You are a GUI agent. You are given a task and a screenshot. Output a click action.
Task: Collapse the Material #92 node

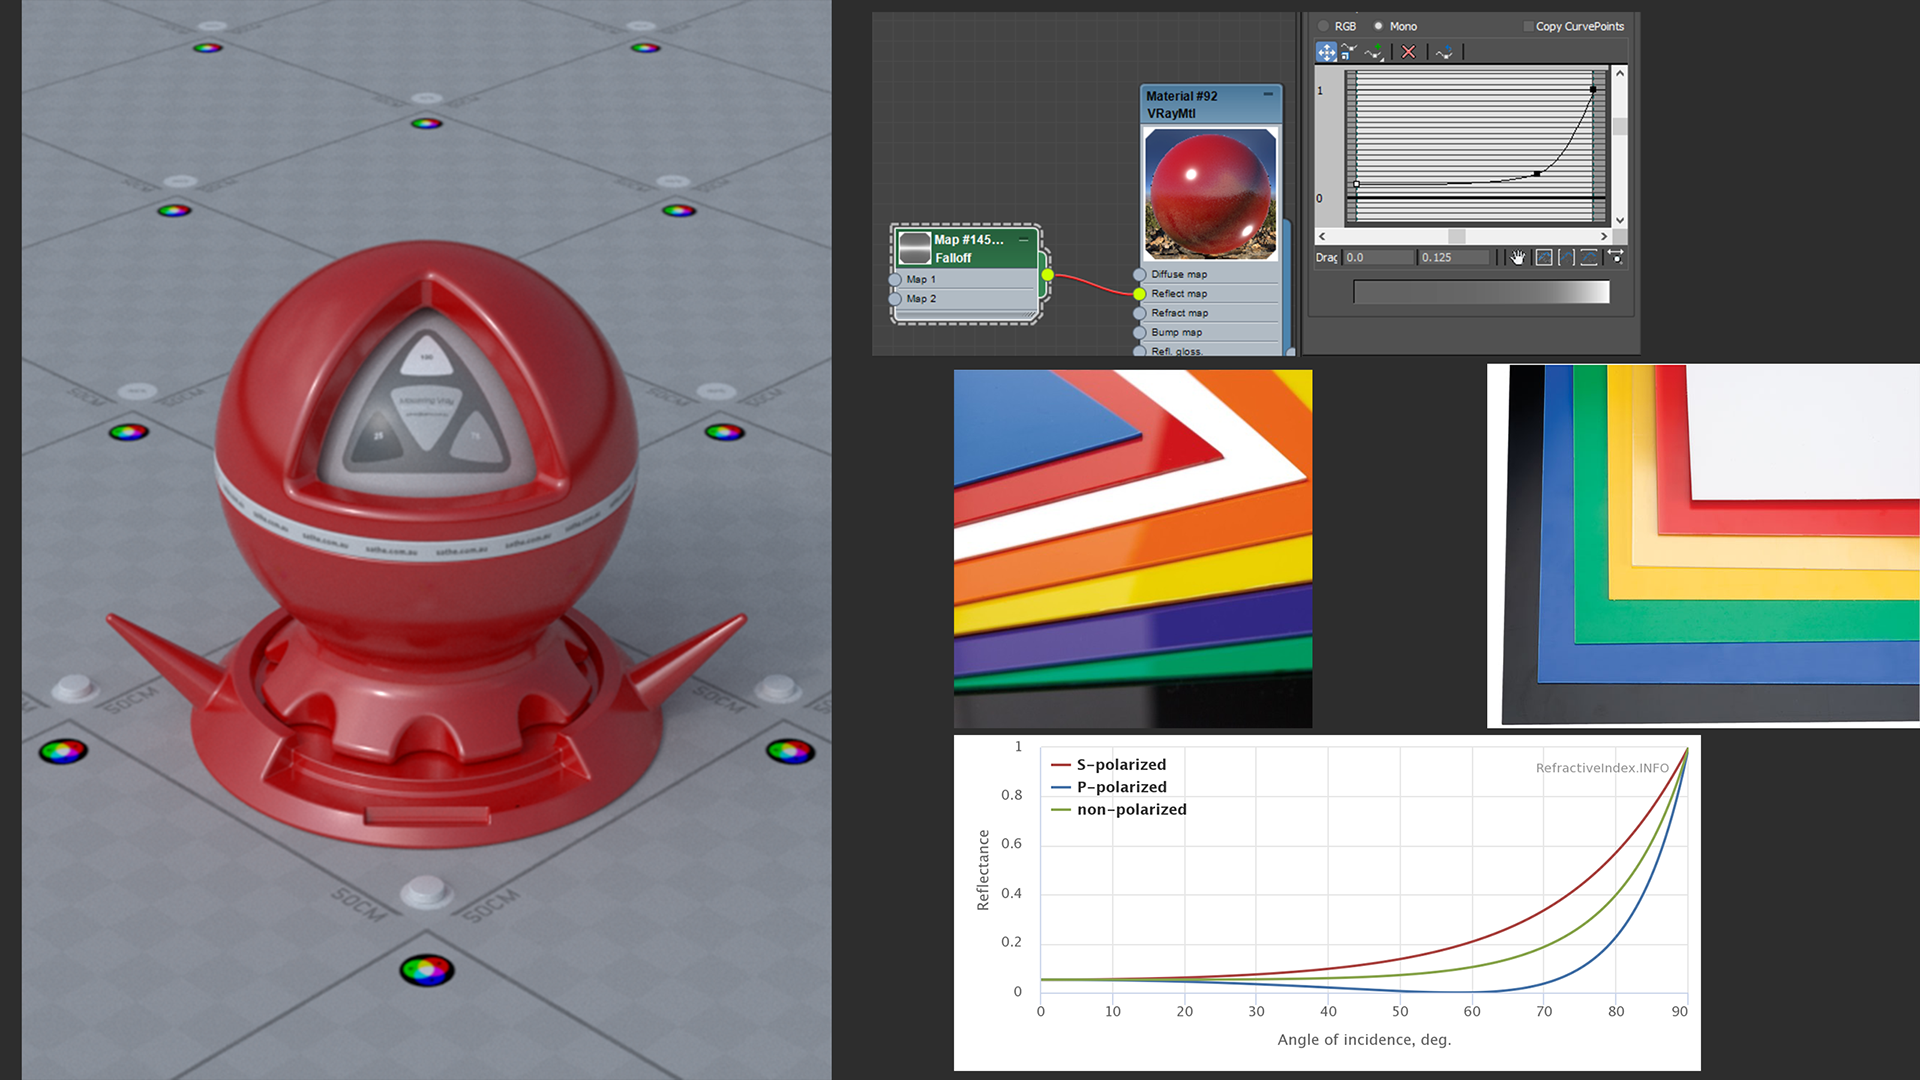click(1268, 95)
